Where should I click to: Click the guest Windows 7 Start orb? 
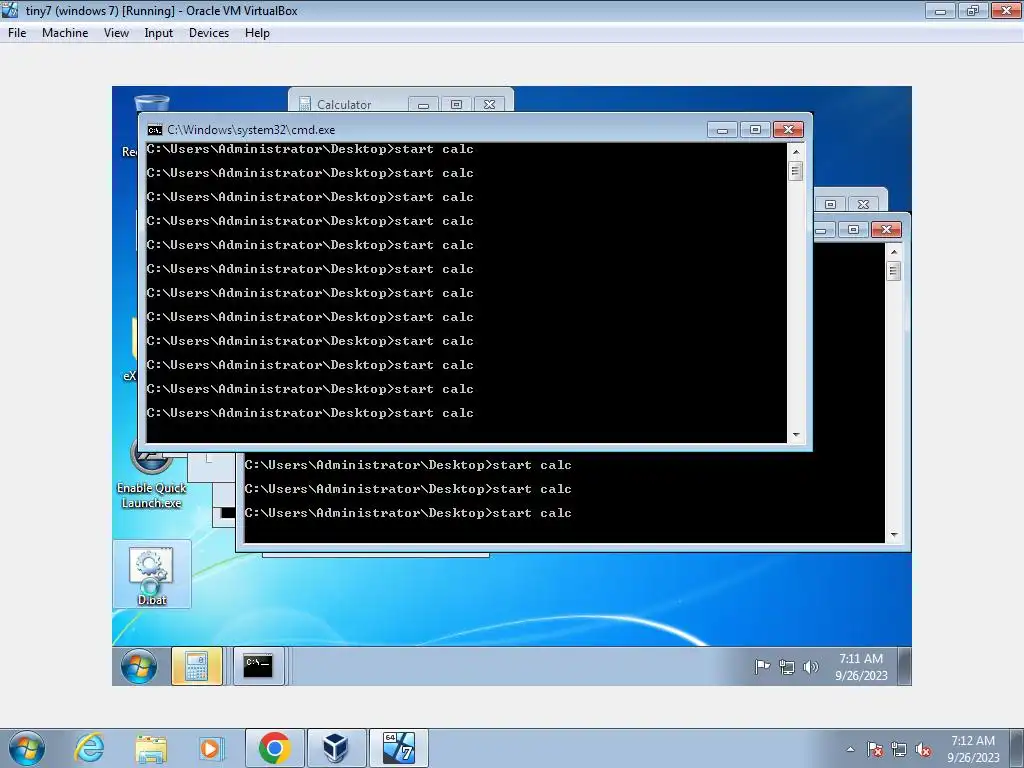[x=139, y=666]
